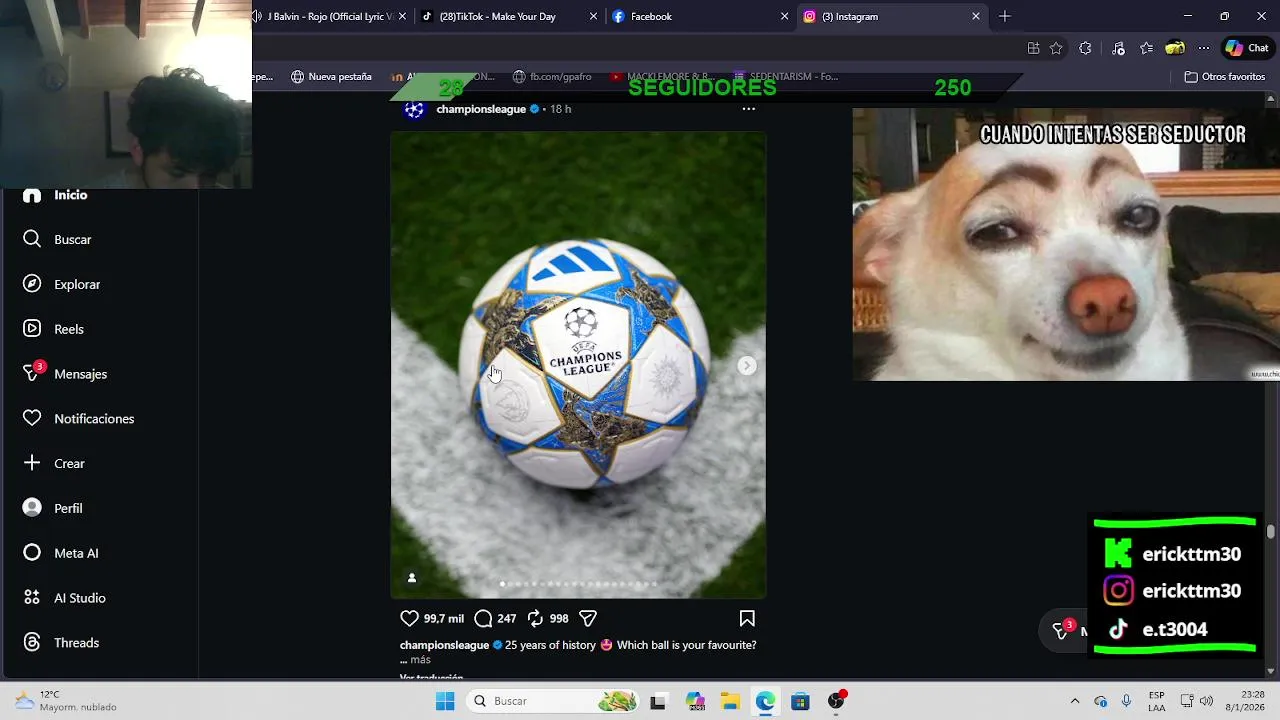Switch ESP LAA keyboard language
Viewport: 1280px width, 720px height.
(x=1157, y=701)
